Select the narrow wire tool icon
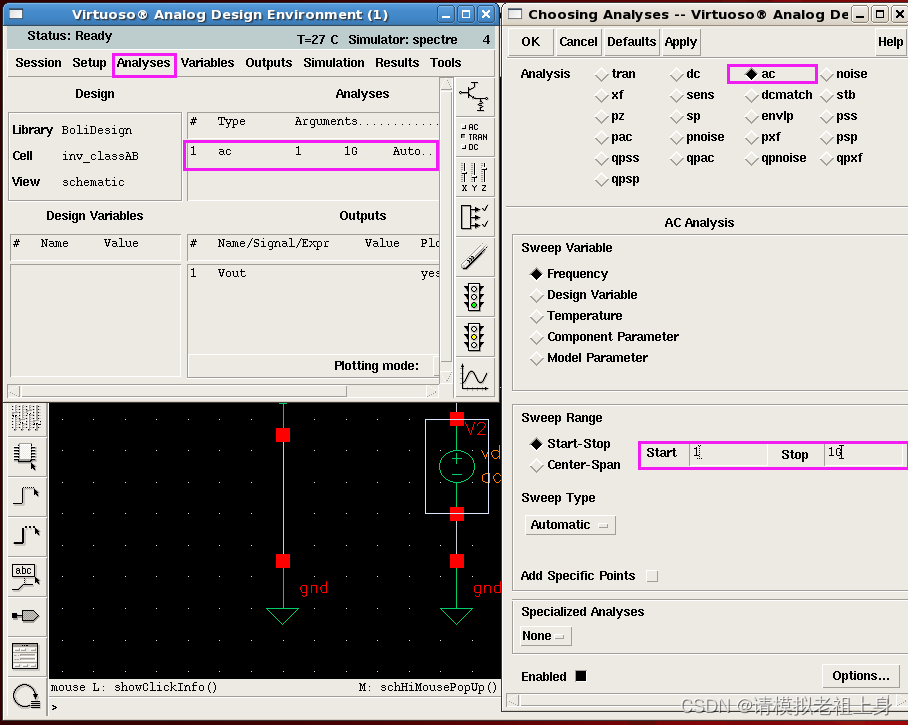This screenshot has height=725, width=908. click(26, 496)
